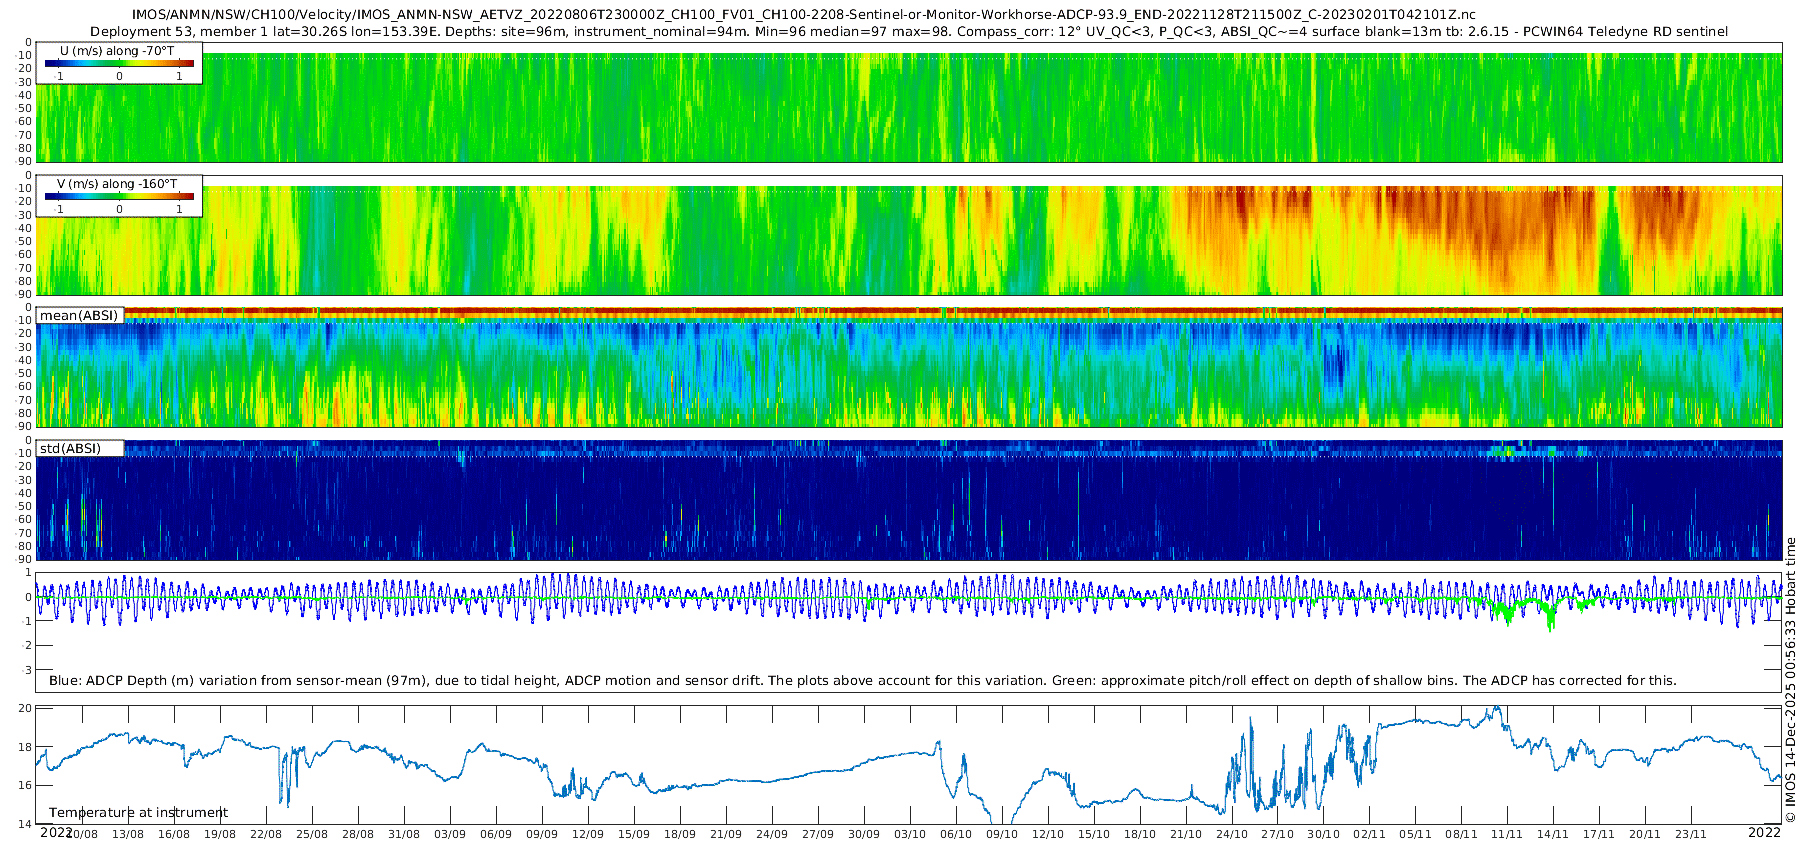Click the 27/10 date tick label
Image resolution: width=1800 pixels, height=850 pixels.
[1277, 834]
